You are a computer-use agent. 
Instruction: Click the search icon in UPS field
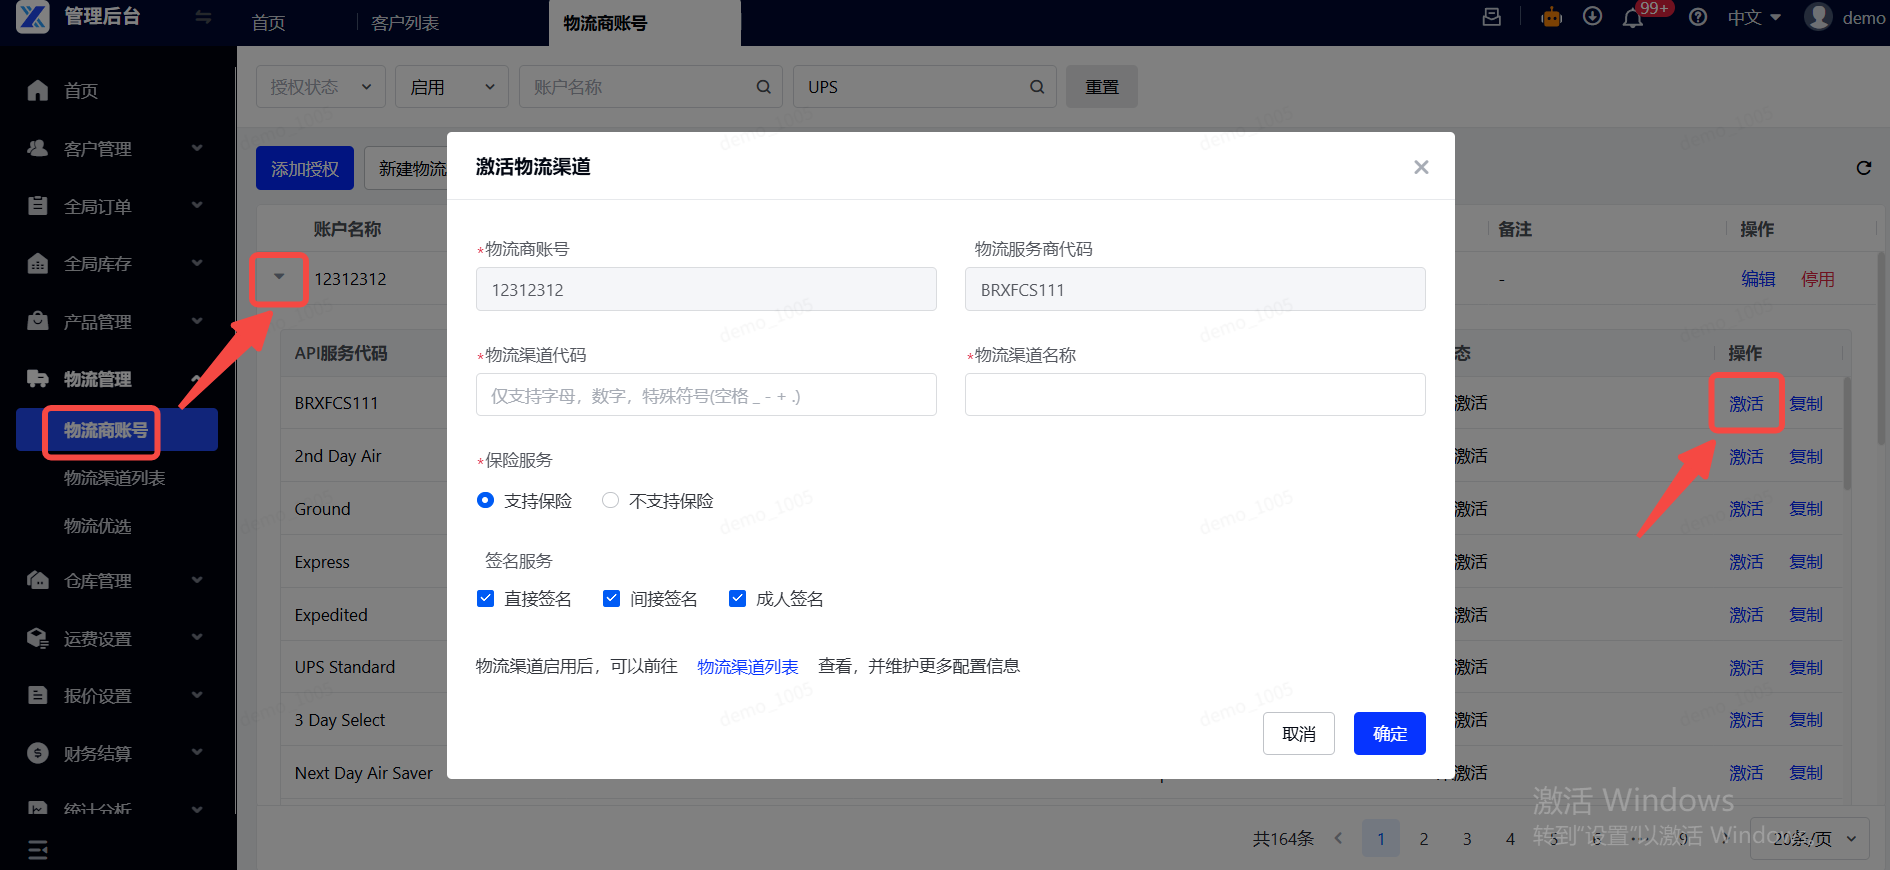pyautogui.click(x=1037, y=87)
